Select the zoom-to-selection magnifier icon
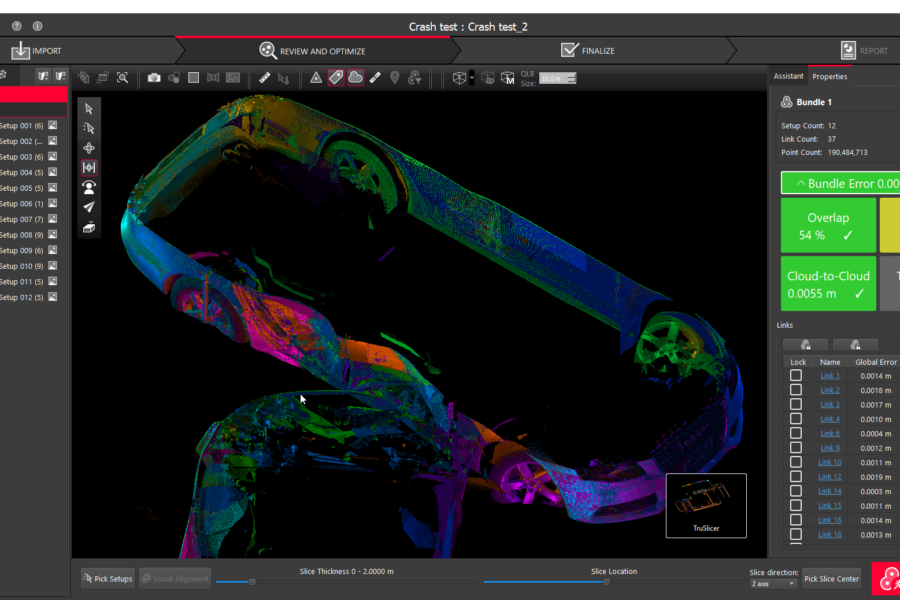Screen dimensions: 900x600 (122, 78)
